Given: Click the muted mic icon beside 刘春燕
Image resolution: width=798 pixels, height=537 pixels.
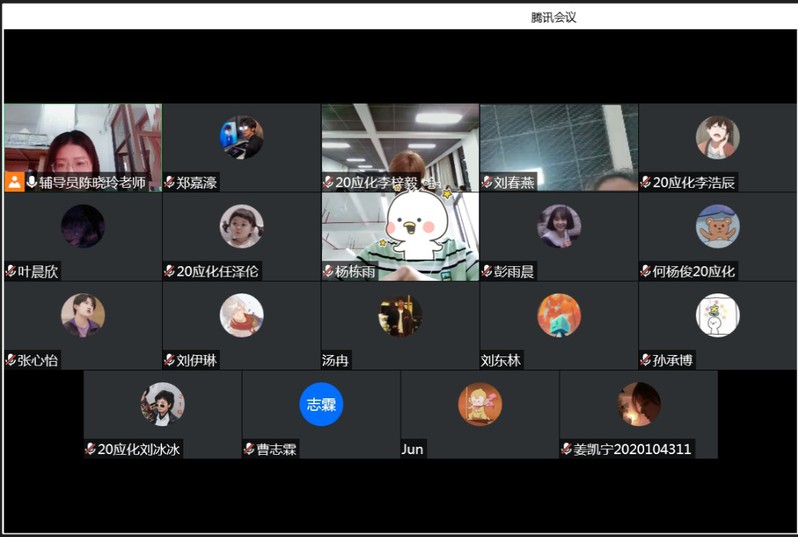Looking at the screenshot, I should pyautogui.click(x=487, y=183).
